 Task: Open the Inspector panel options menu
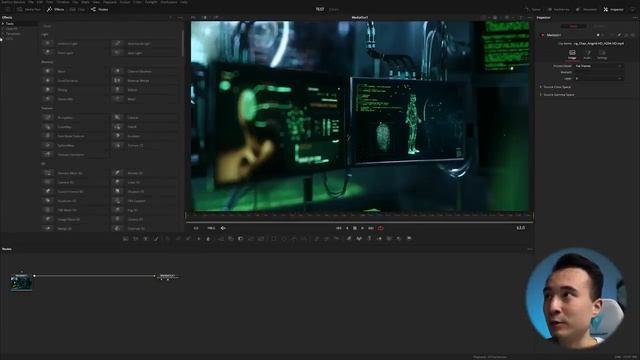tap(635, 18)
